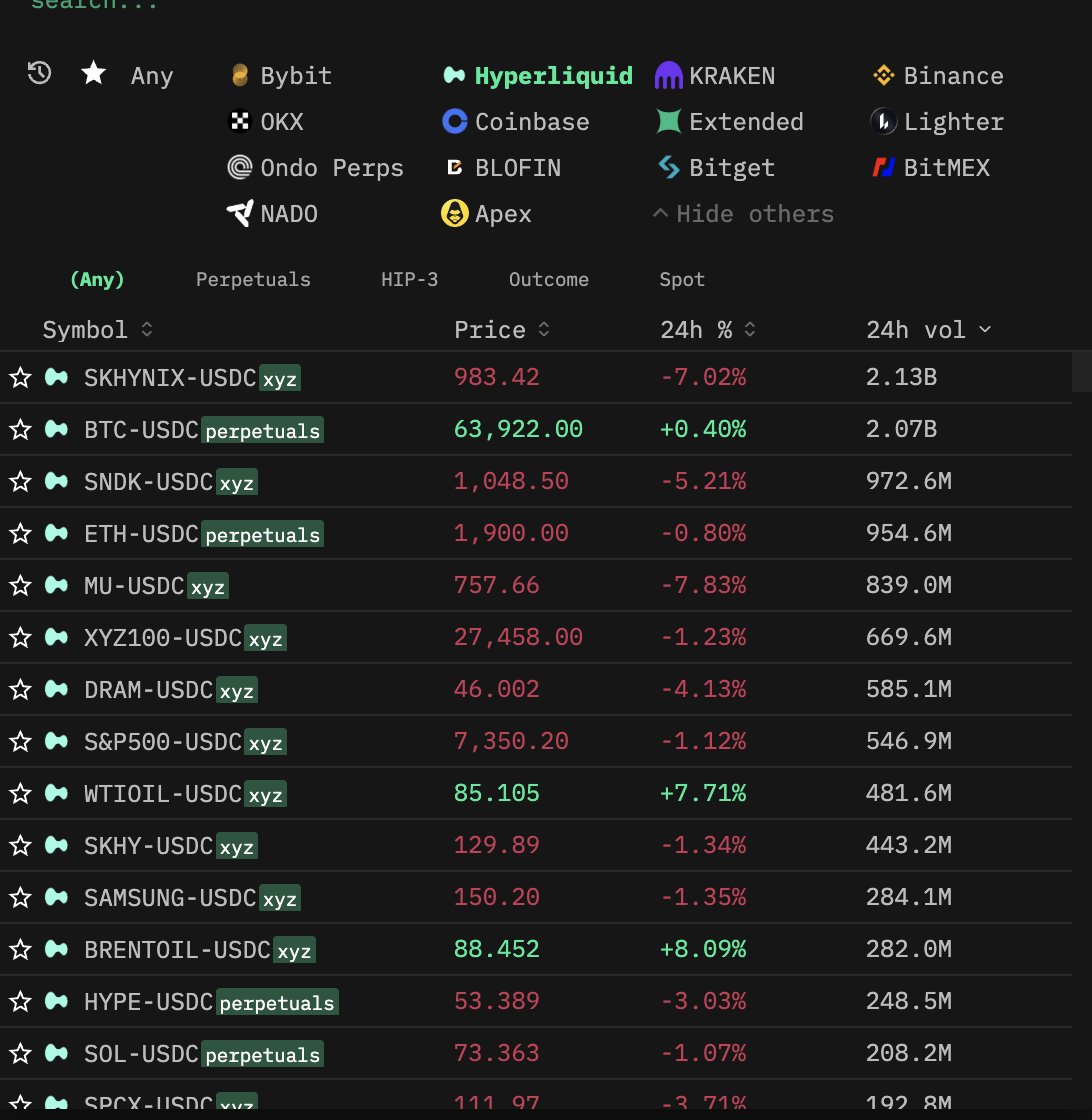
Task: Click the Hyperliquid logo icon
Action: [x=454, y=75]
